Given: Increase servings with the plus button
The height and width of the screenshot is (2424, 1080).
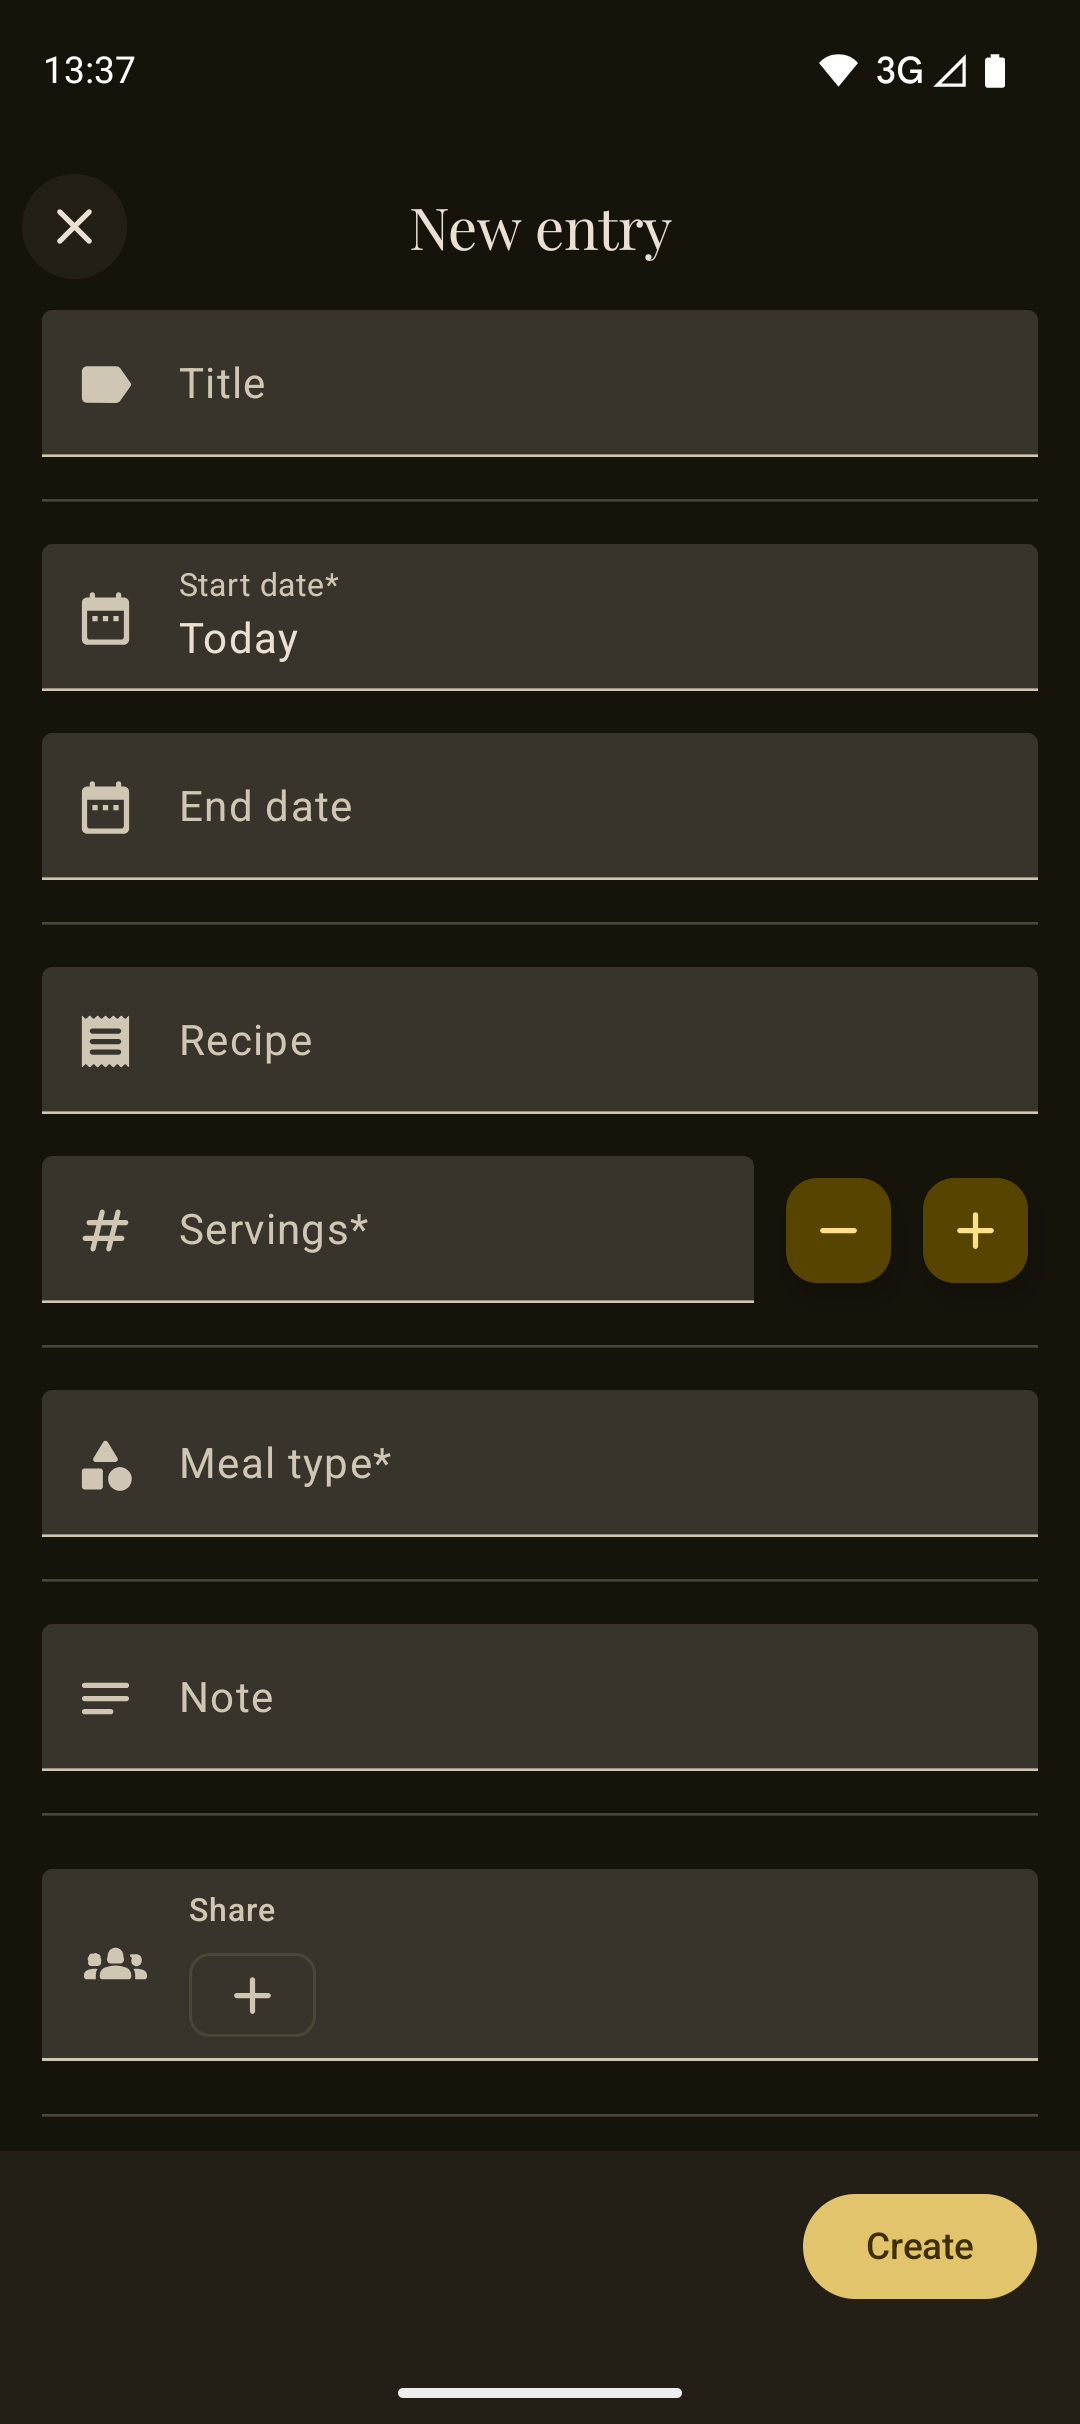Looking at the screenshot, I should 975,1230.
